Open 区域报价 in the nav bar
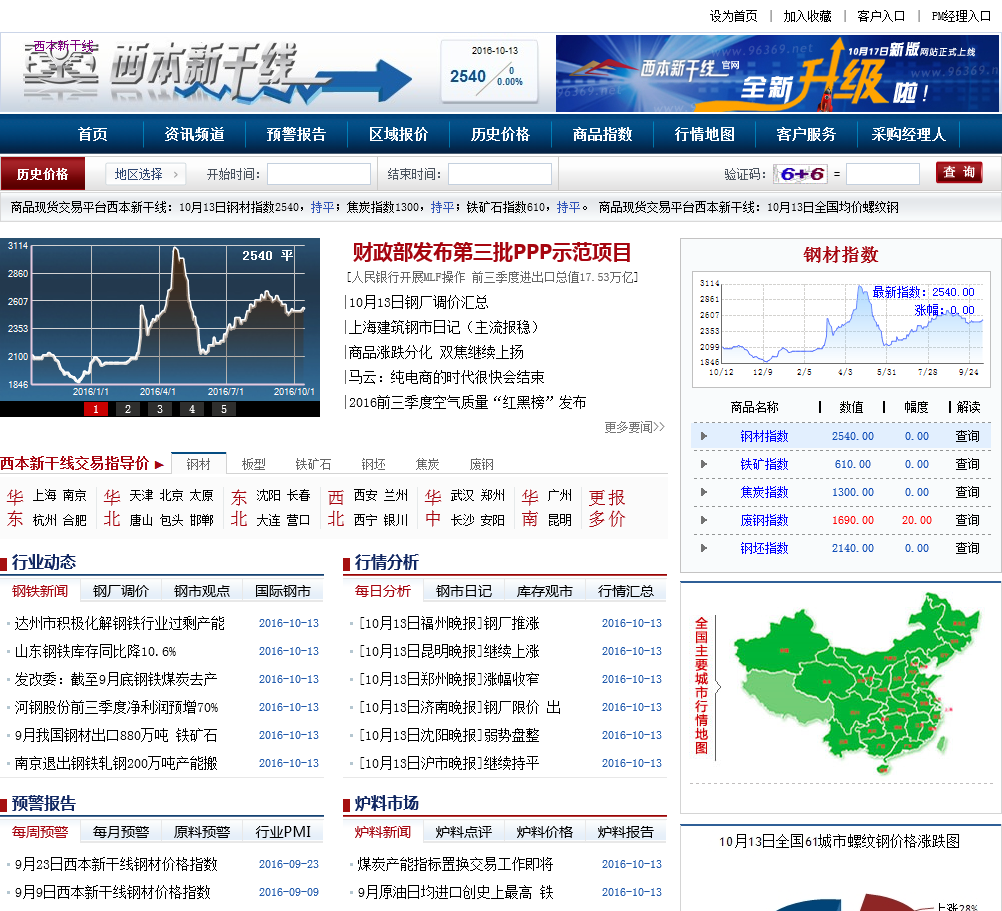1002x911 pixels. point(398,134)
